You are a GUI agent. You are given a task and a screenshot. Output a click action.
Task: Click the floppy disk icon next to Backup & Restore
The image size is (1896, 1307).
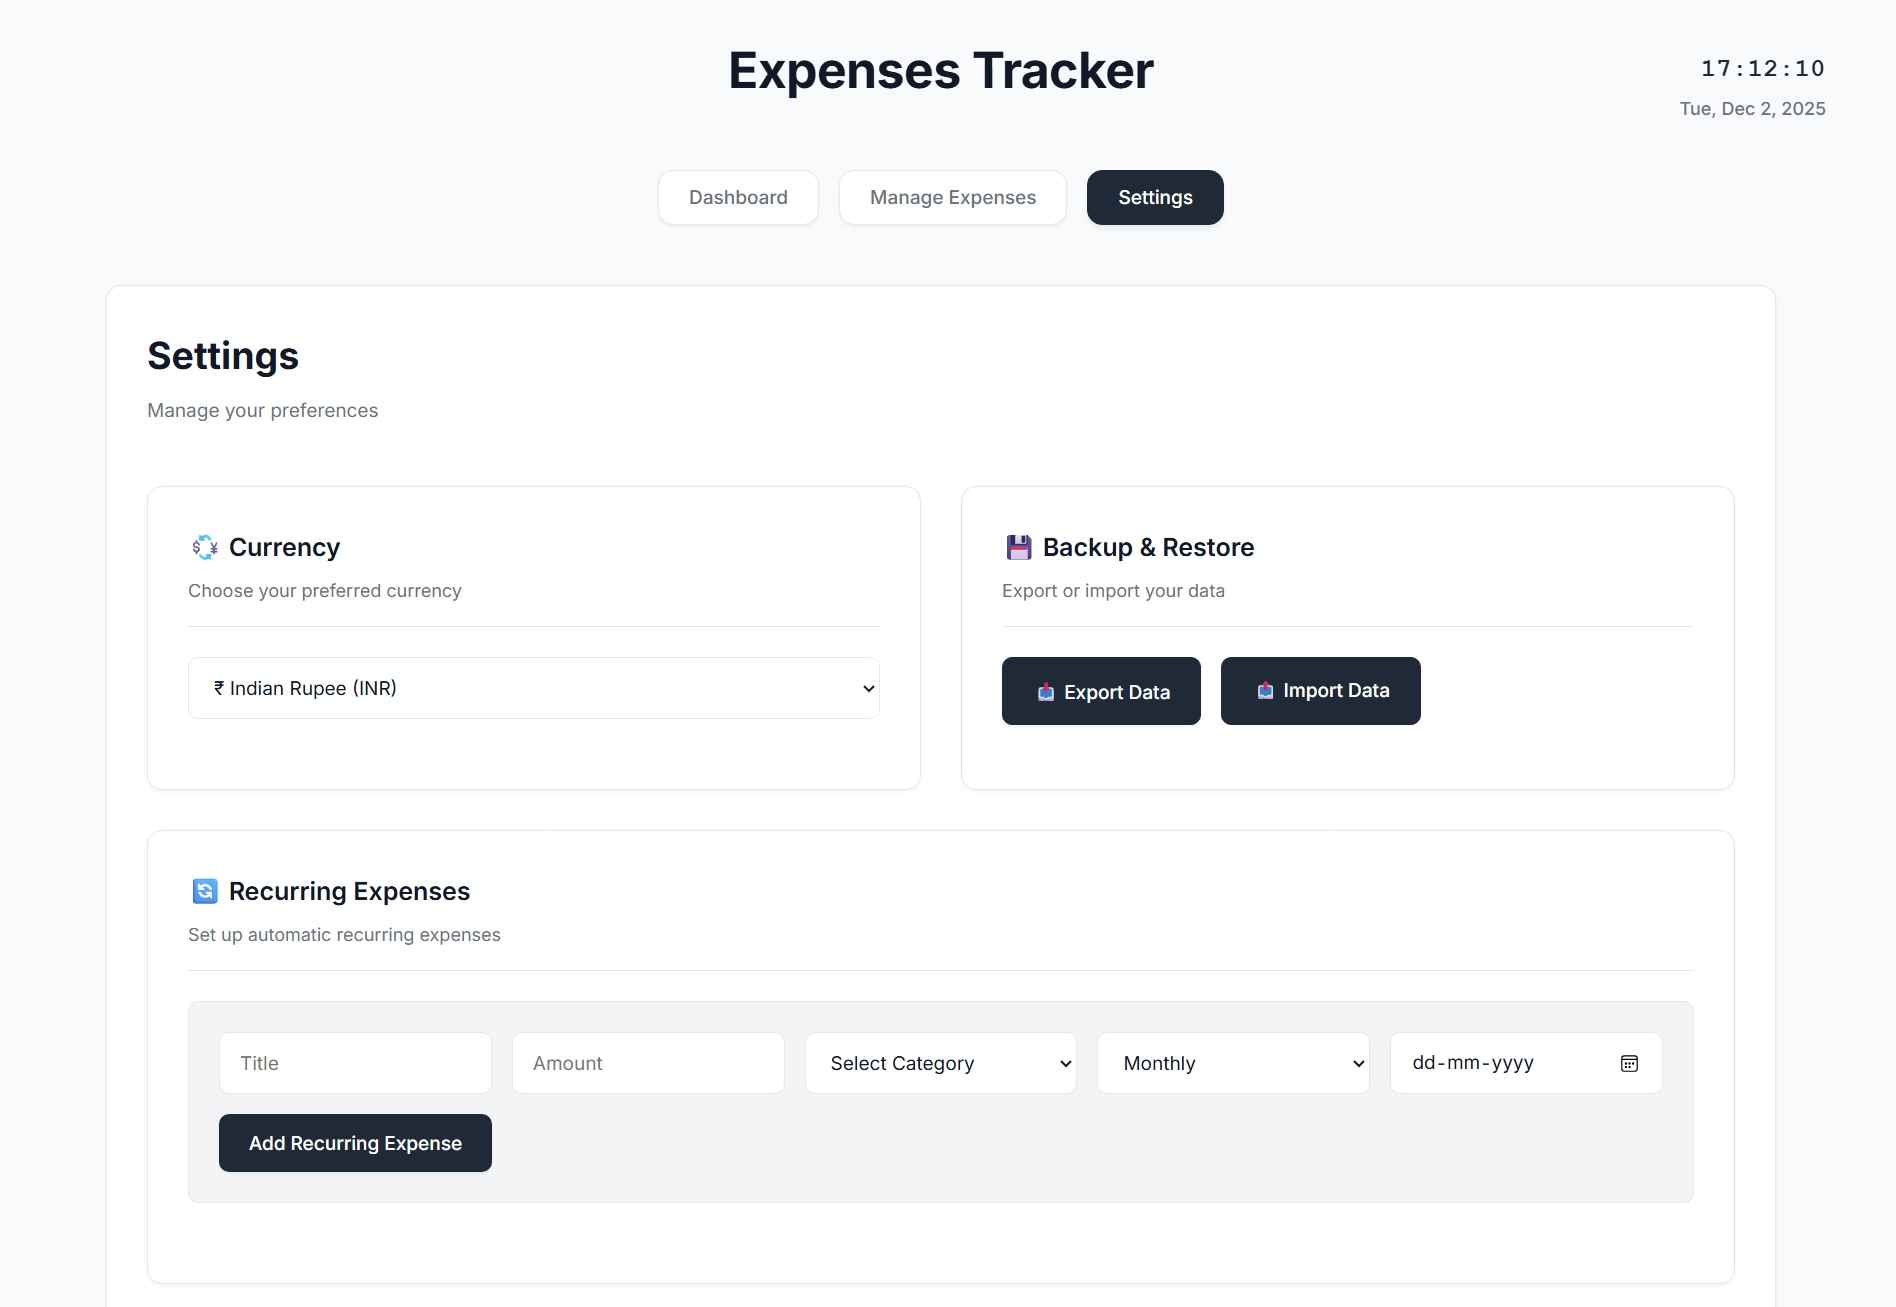pyautogui.click(x=1018, y=547)
